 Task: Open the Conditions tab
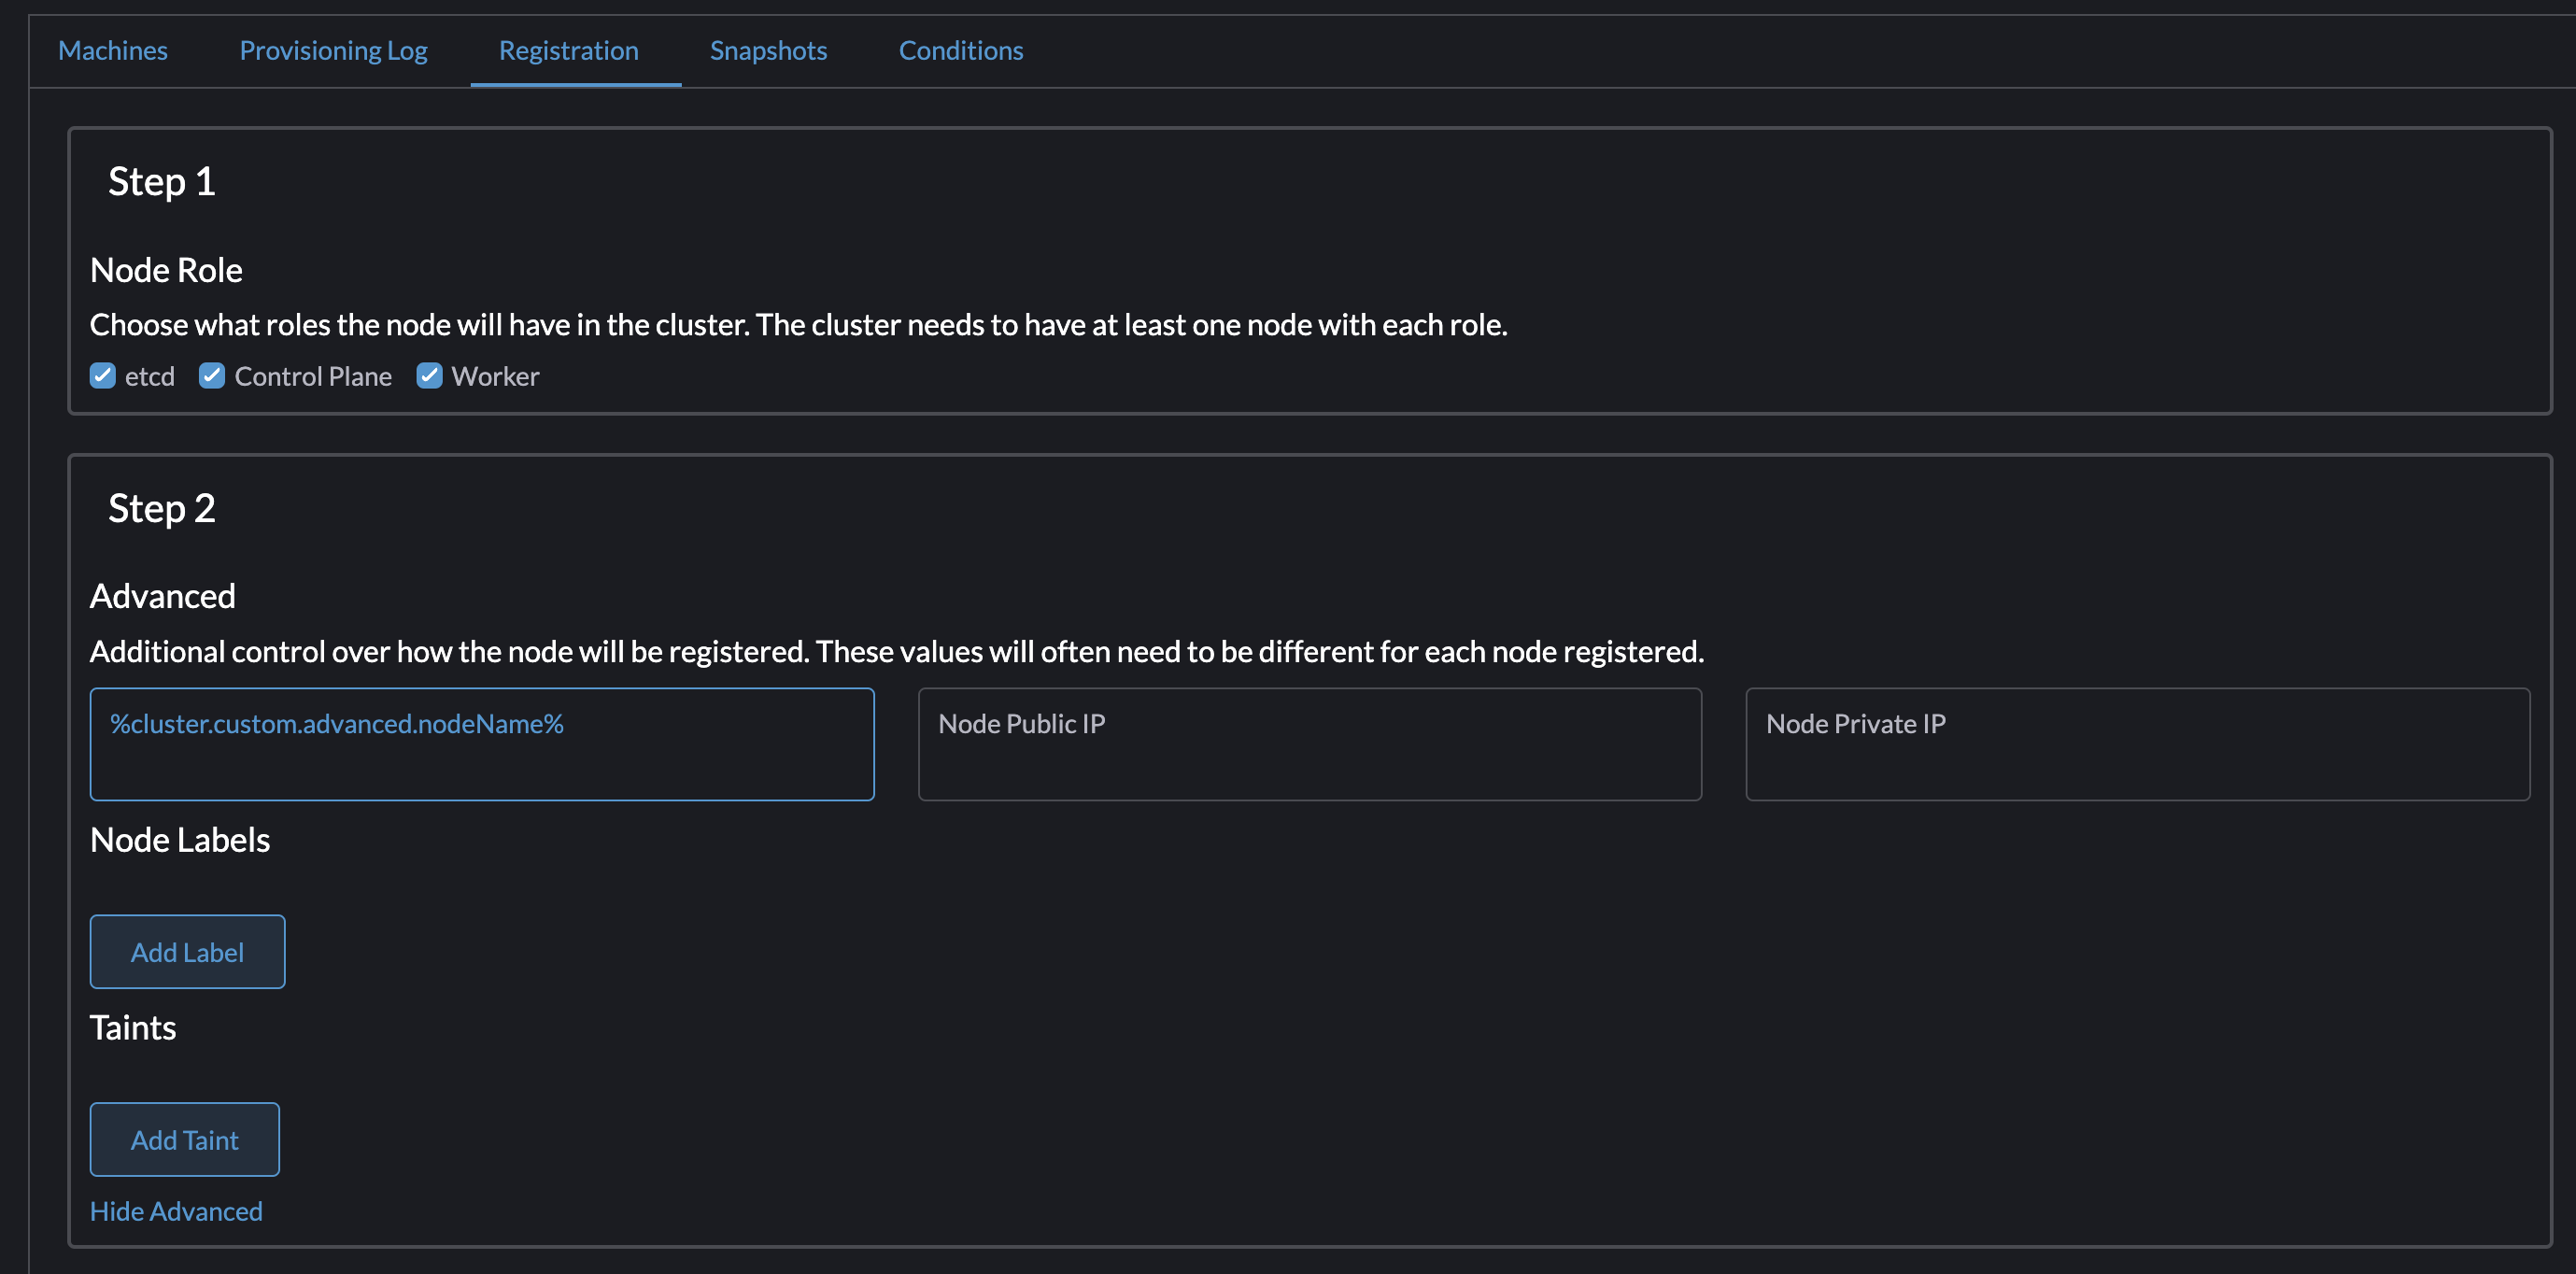pyautogui.click(x=960, y=50)
